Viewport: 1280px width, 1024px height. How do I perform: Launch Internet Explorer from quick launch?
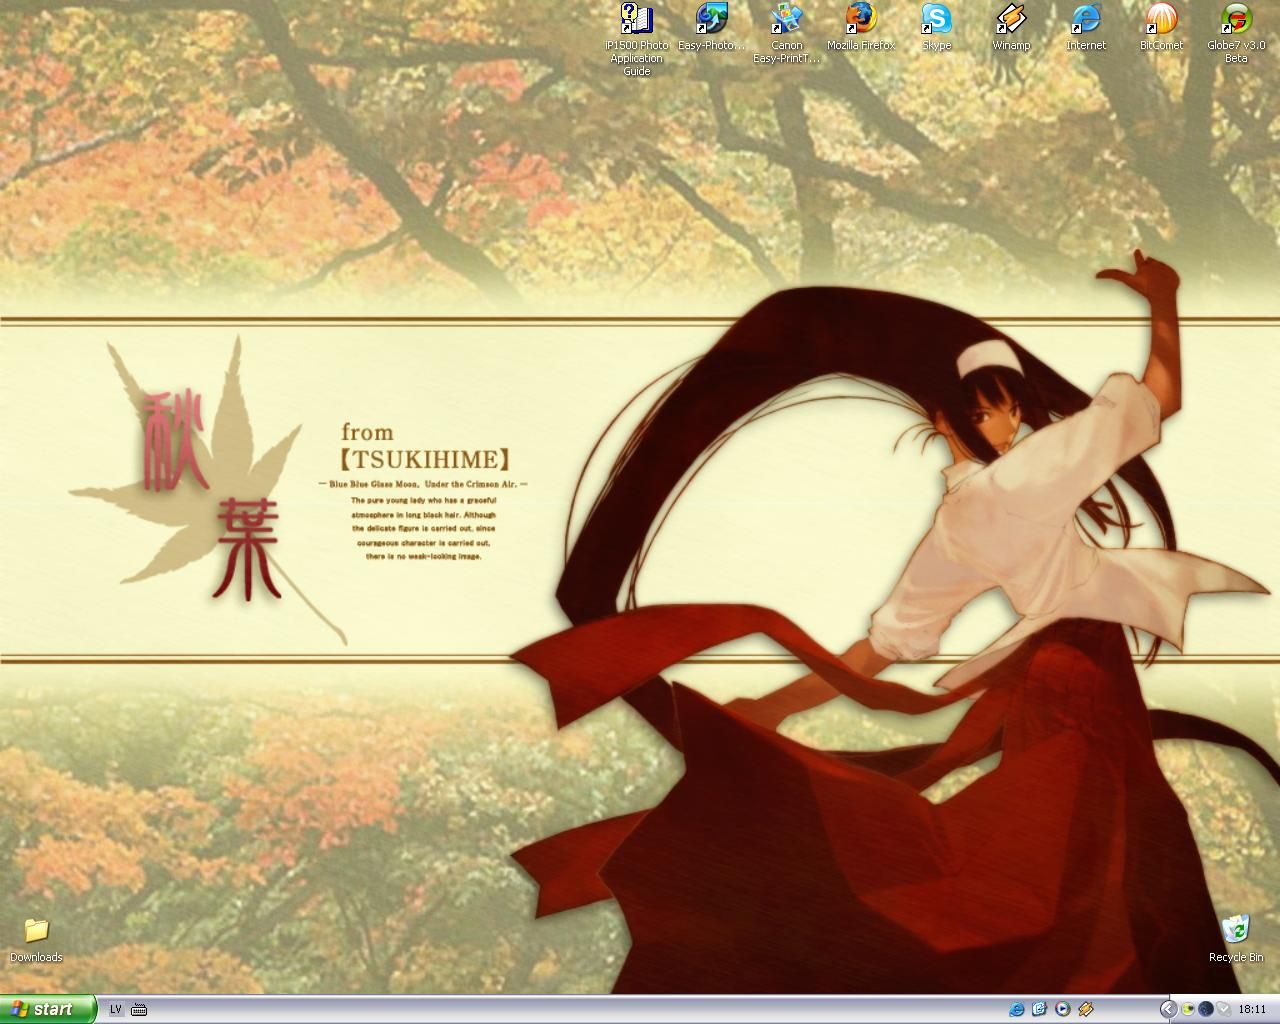coord(1017,1009)
